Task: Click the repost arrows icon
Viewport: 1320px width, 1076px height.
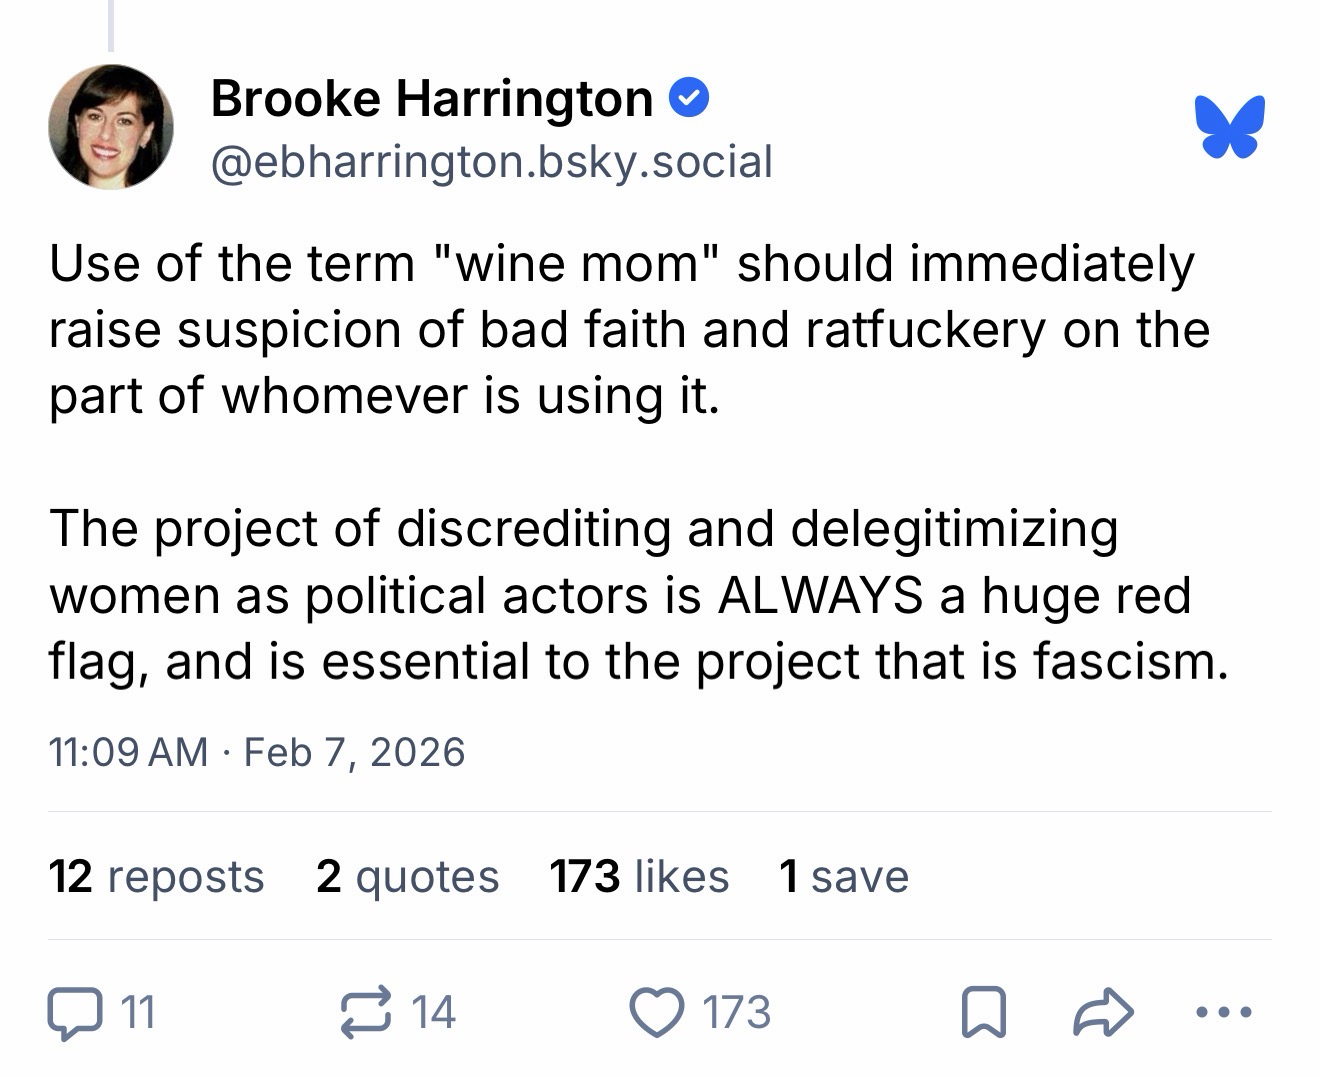Action: pyautogui.click(x=368, y=1012)
